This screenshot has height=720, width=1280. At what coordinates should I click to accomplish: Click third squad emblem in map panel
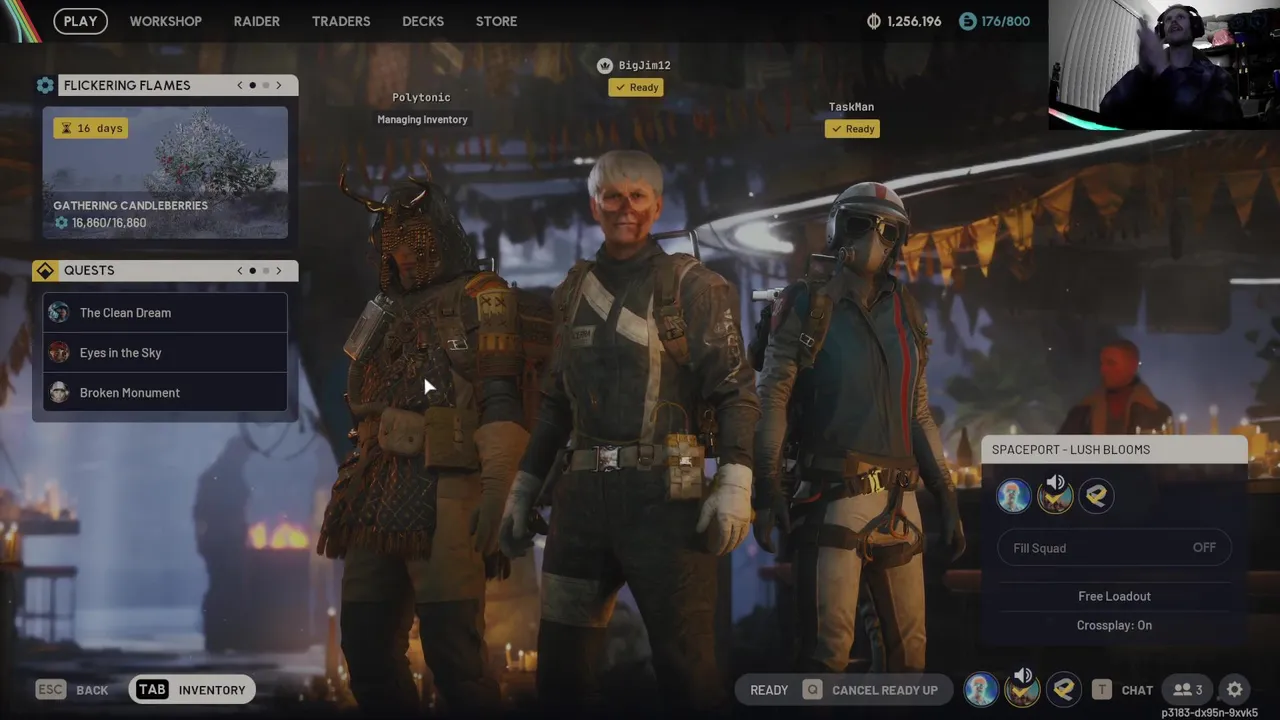coord(1096,495)
